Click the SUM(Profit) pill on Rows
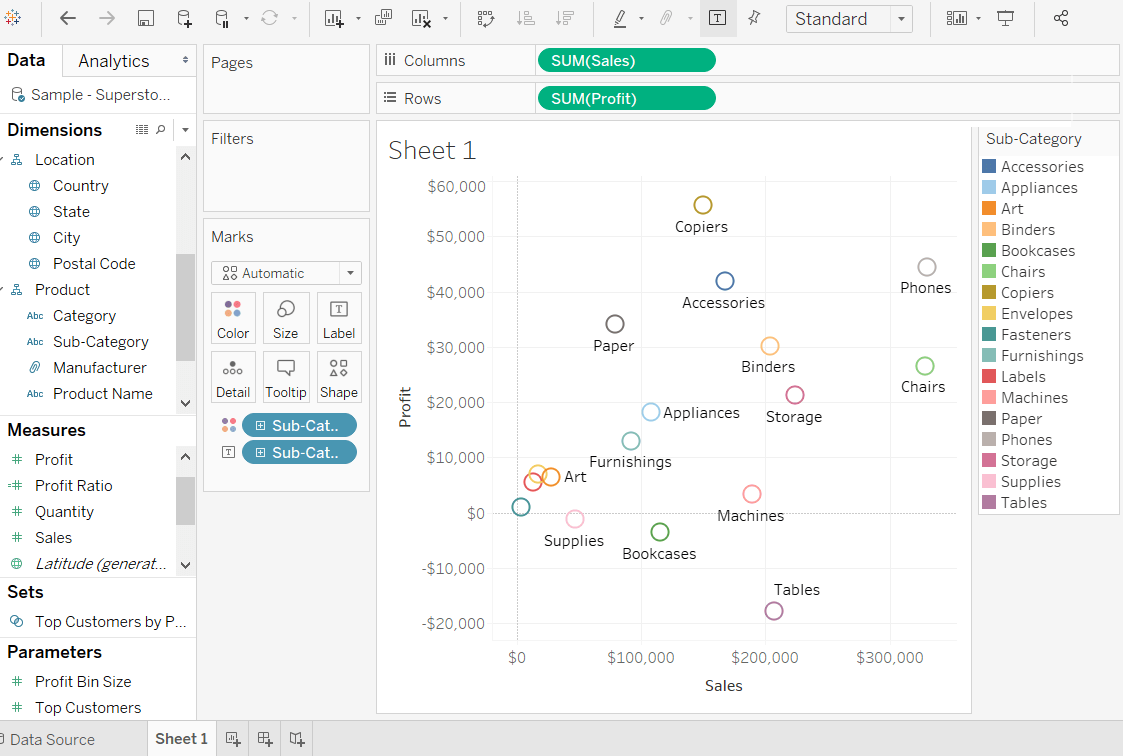The image size is (1123, 756). coord(626,99)
